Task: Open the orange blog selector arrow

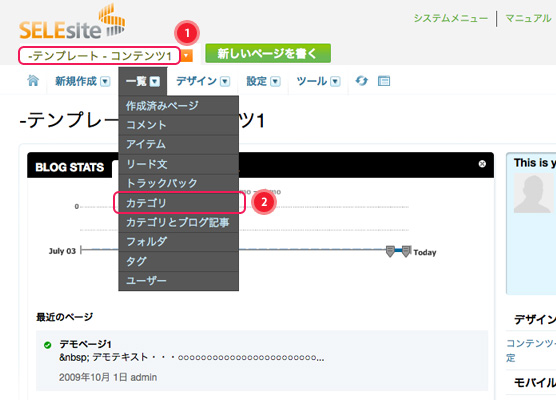Action: (x=187, y=56)
